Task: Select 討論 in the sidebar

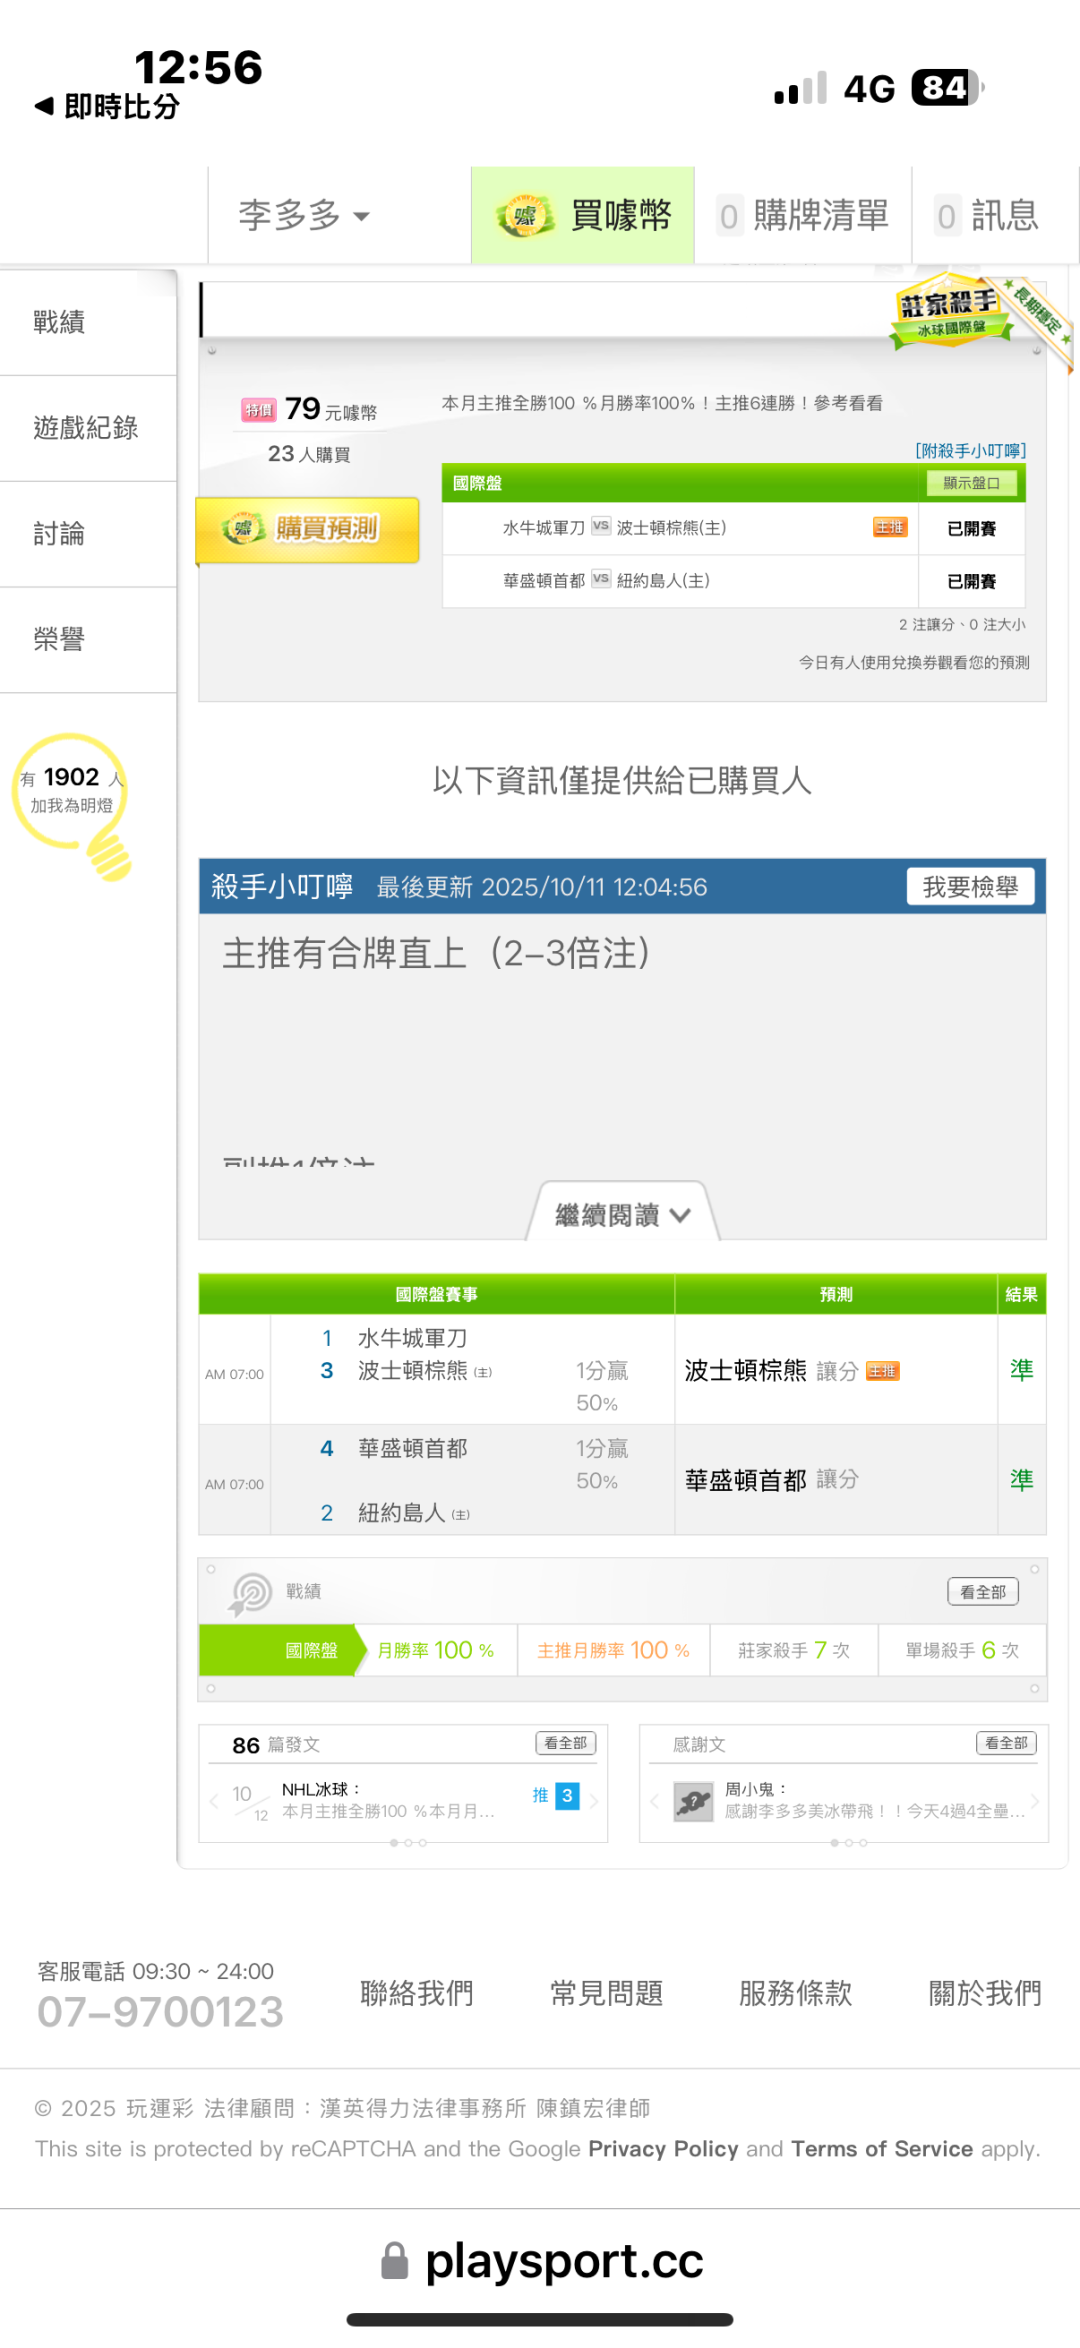Action: coord(88,534)
